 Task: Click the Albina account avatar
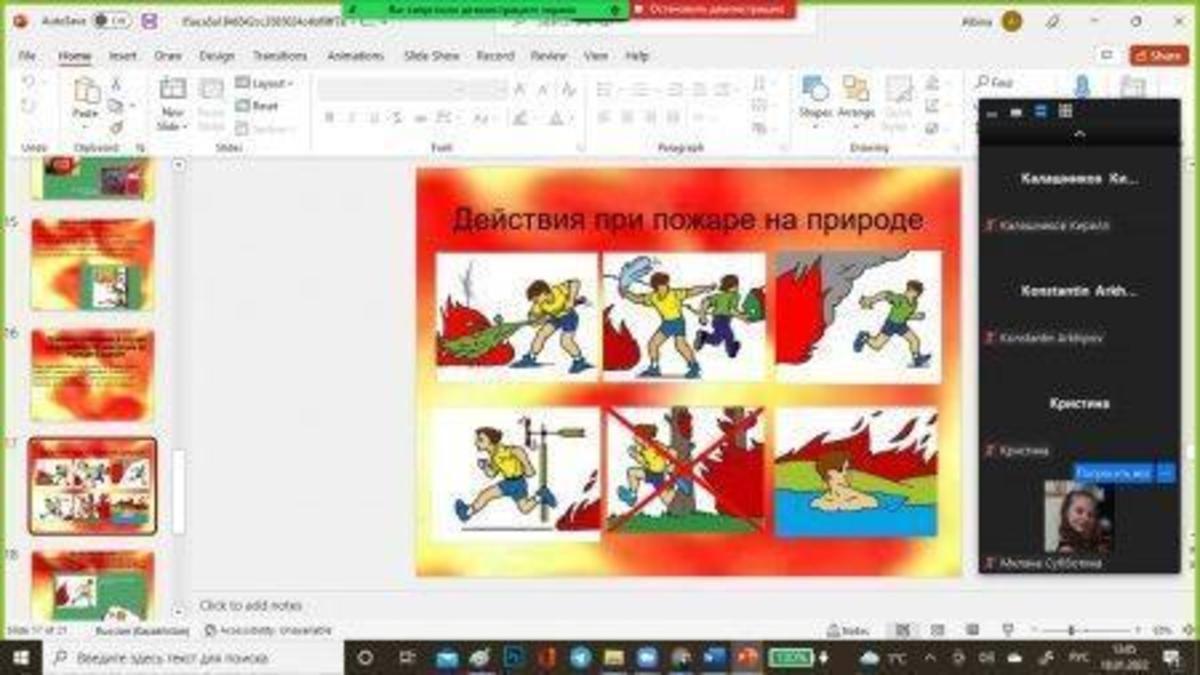1012,21
